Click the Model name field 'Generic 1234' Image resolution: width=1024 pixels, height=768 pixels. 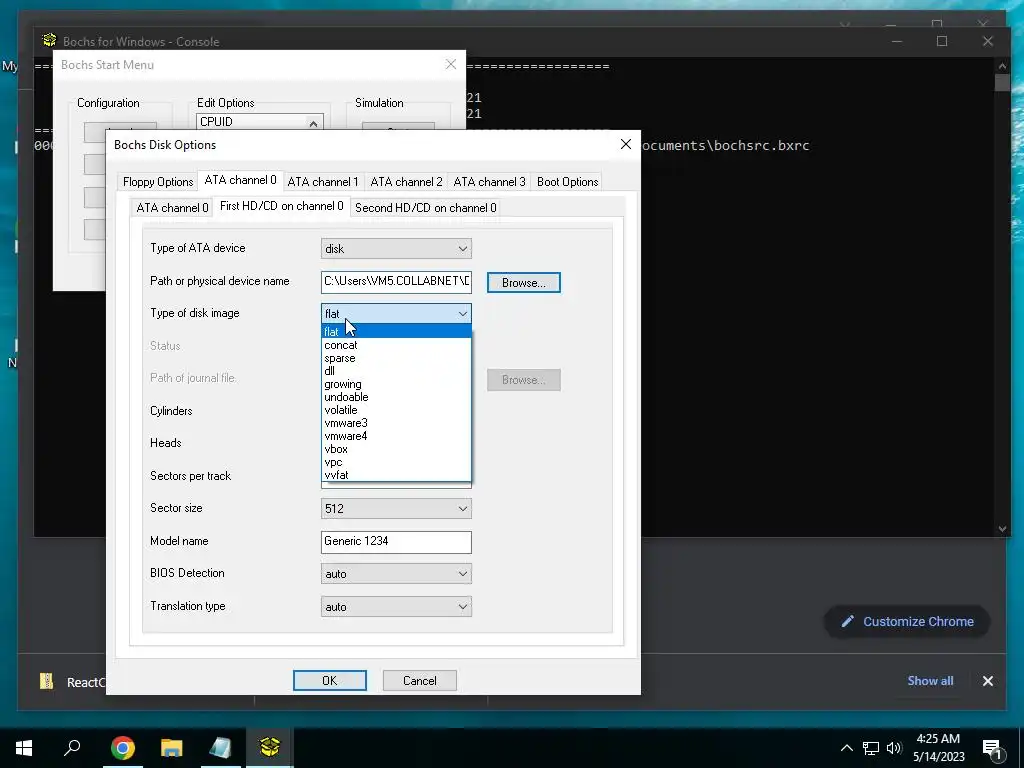(x=396, y=541)
